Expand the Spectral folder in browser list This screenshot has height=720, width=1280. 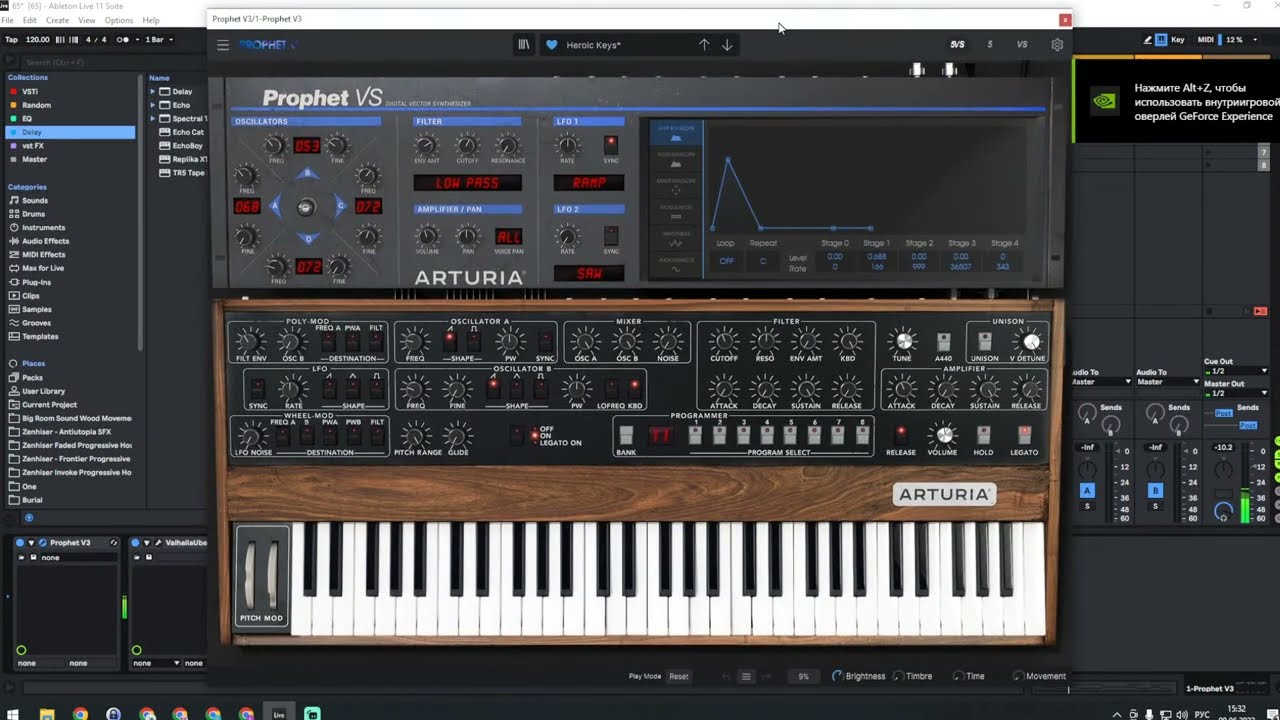tap(154, 119)
